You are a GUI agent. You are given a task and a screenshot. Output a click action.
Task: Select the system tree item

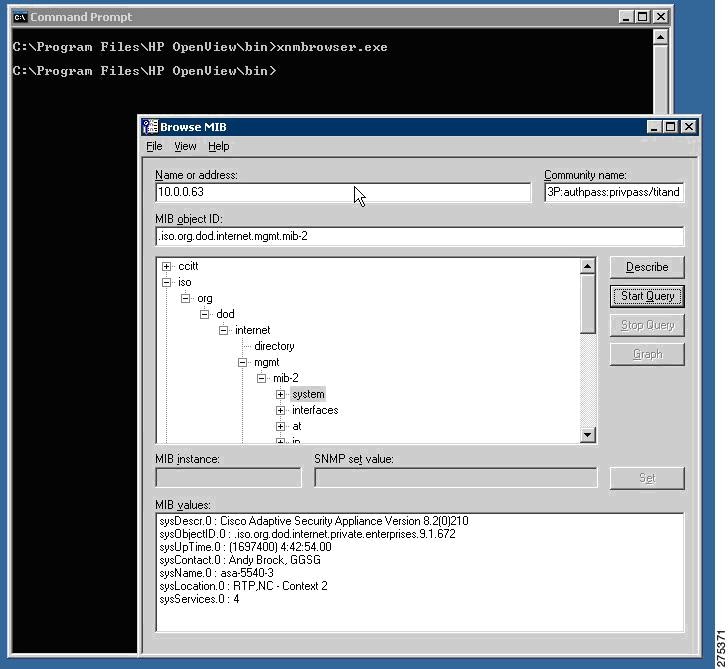[308, 394]
